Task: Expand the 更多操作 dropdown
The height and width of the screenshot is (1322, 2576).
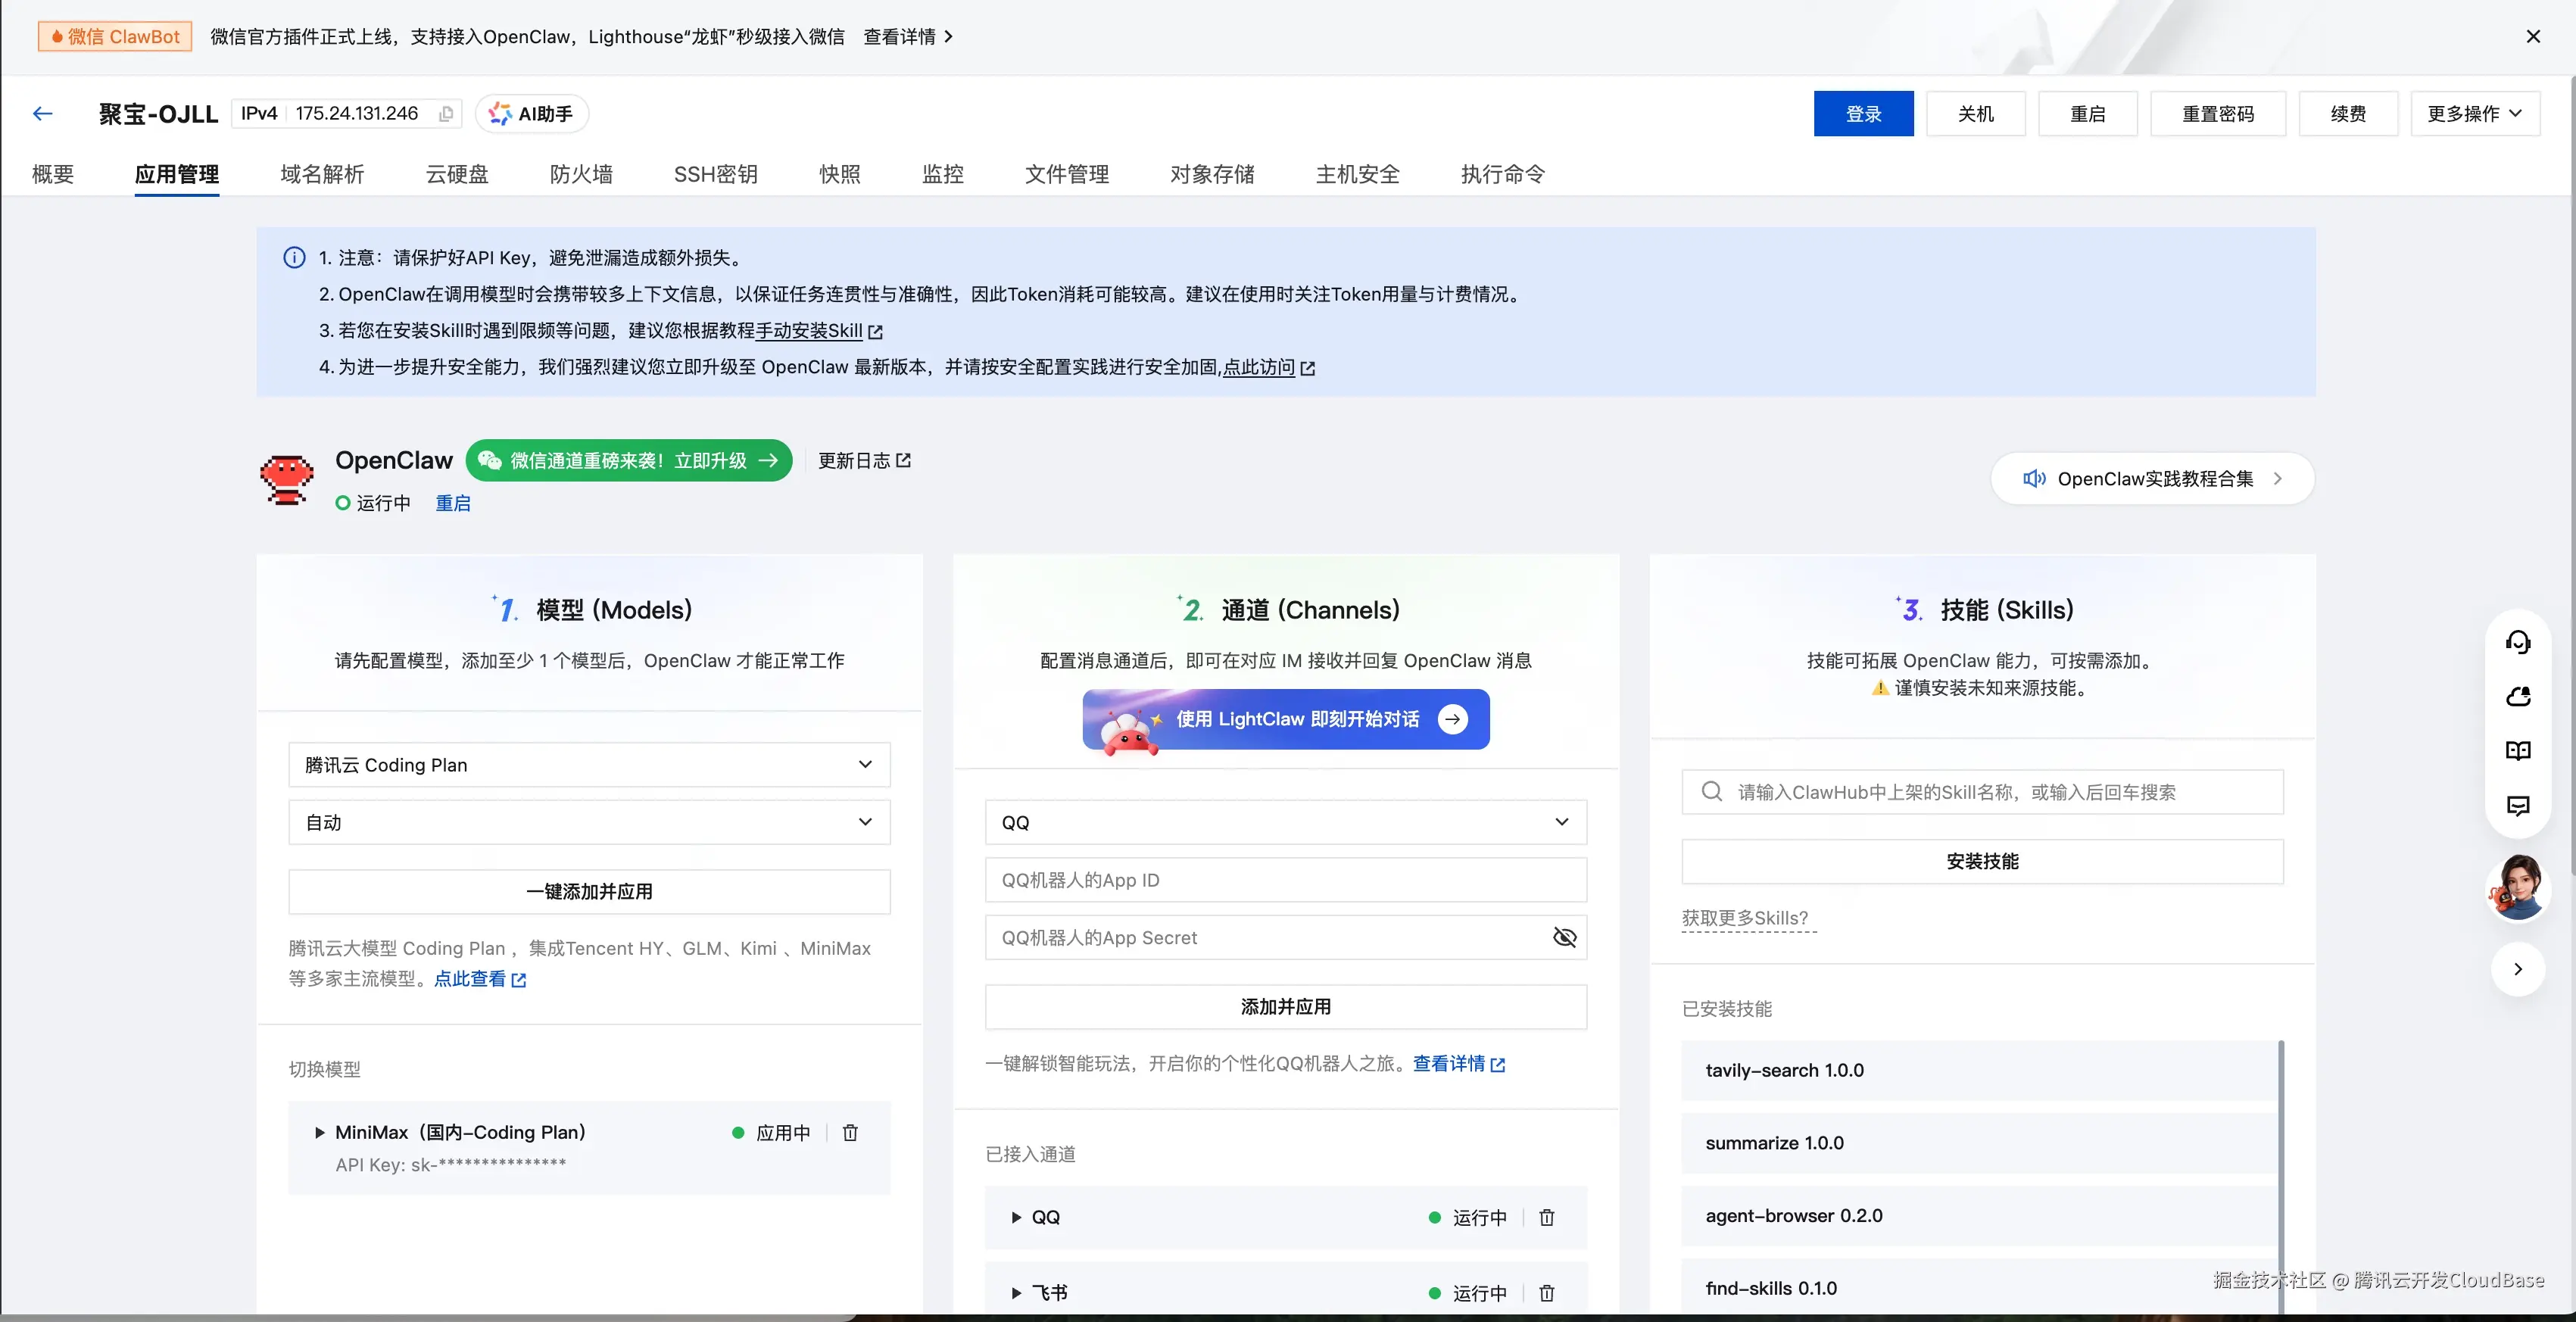Action: click(x=2475, y=113)
